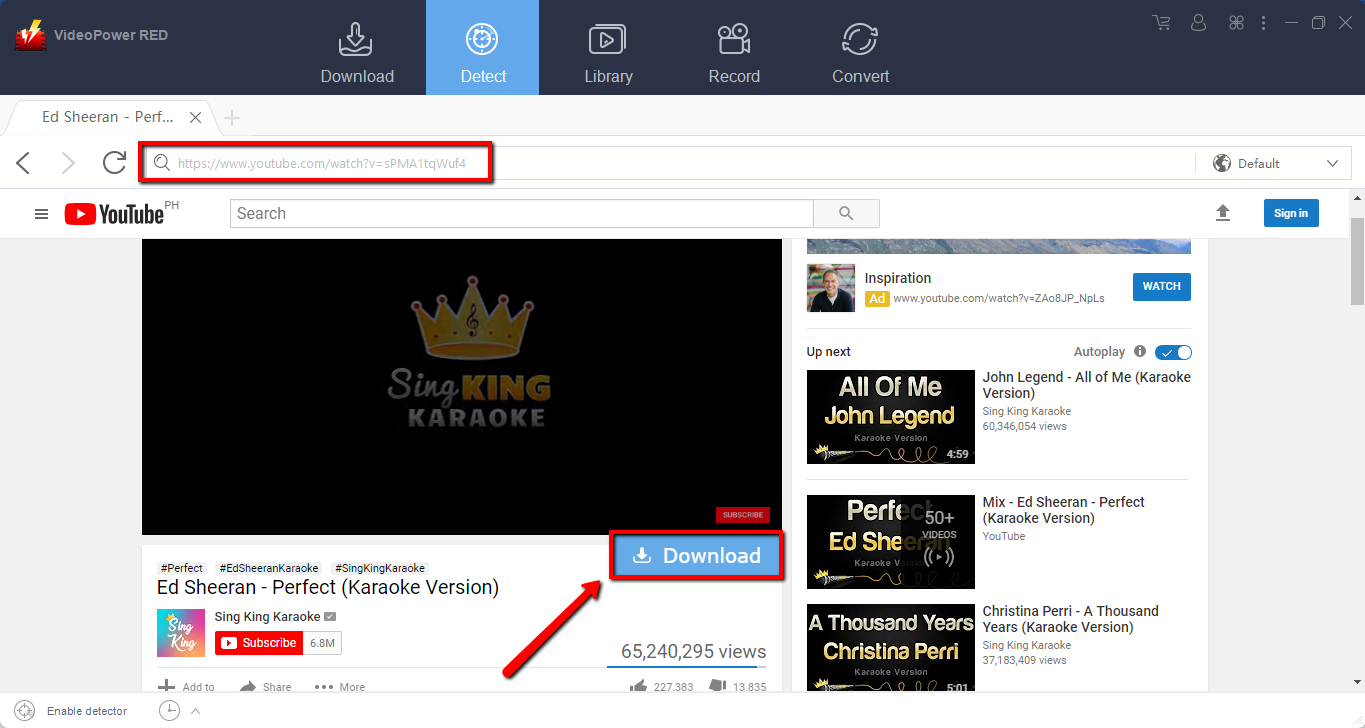Click the Enable detector crosshair icon
The height and width of the screenshot is (728, 1365).
(24, 710)
